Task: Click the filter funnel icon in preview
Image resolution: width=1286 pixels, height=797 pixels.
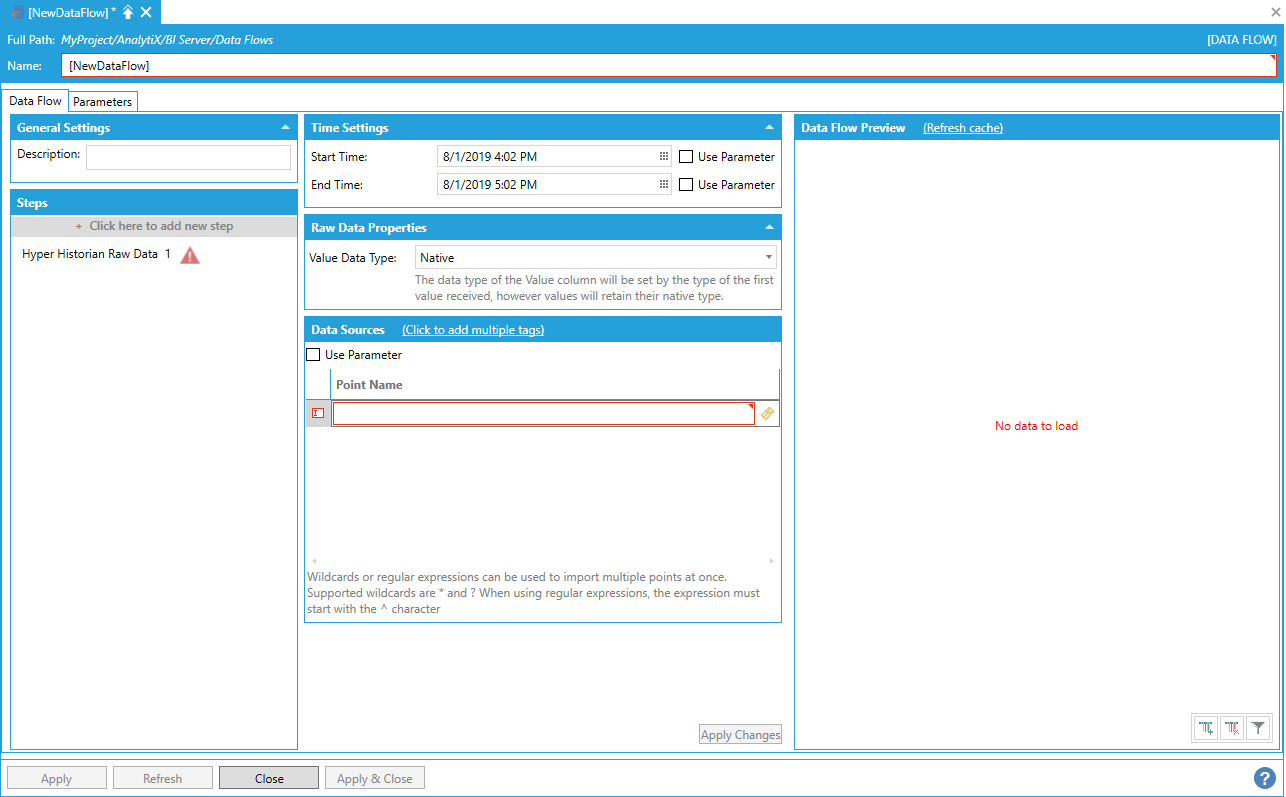Action: point(1258,729)
